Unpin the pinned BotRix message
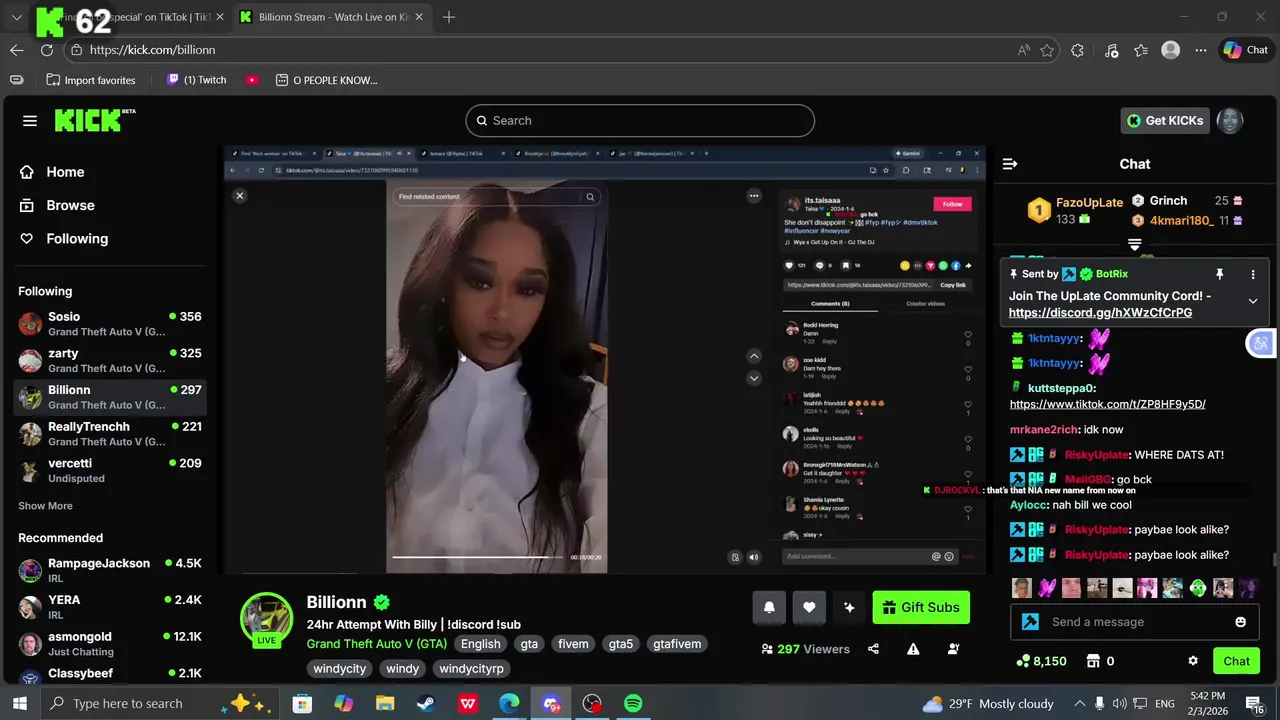The height and width of the screenshot is (720, 1280). 1219,274
